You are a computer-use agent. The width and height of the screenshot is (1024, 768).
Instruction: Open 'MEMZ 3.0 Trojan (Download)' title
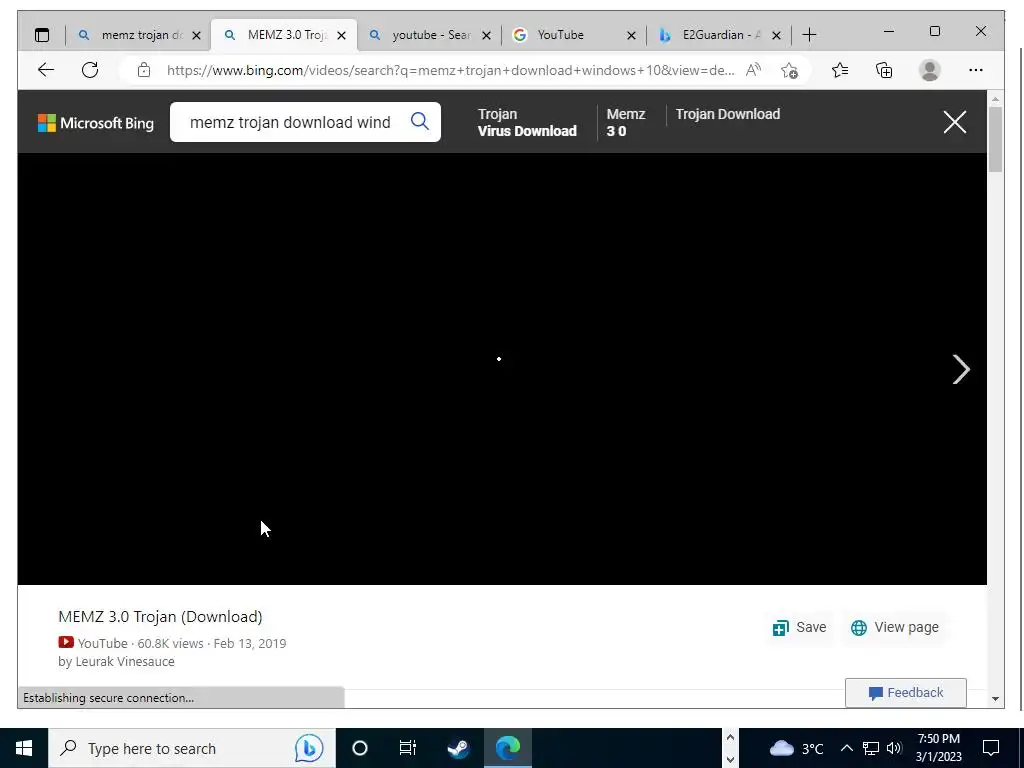[x=160, y=617]
